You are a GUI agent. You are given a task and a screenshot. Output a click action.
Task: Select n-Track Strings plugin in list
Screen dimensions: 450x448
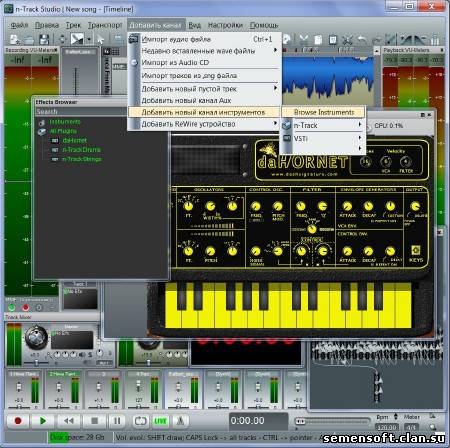82,159
